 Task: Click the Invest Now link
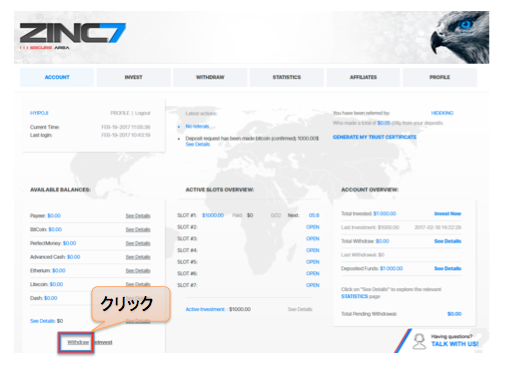point(448,214)
